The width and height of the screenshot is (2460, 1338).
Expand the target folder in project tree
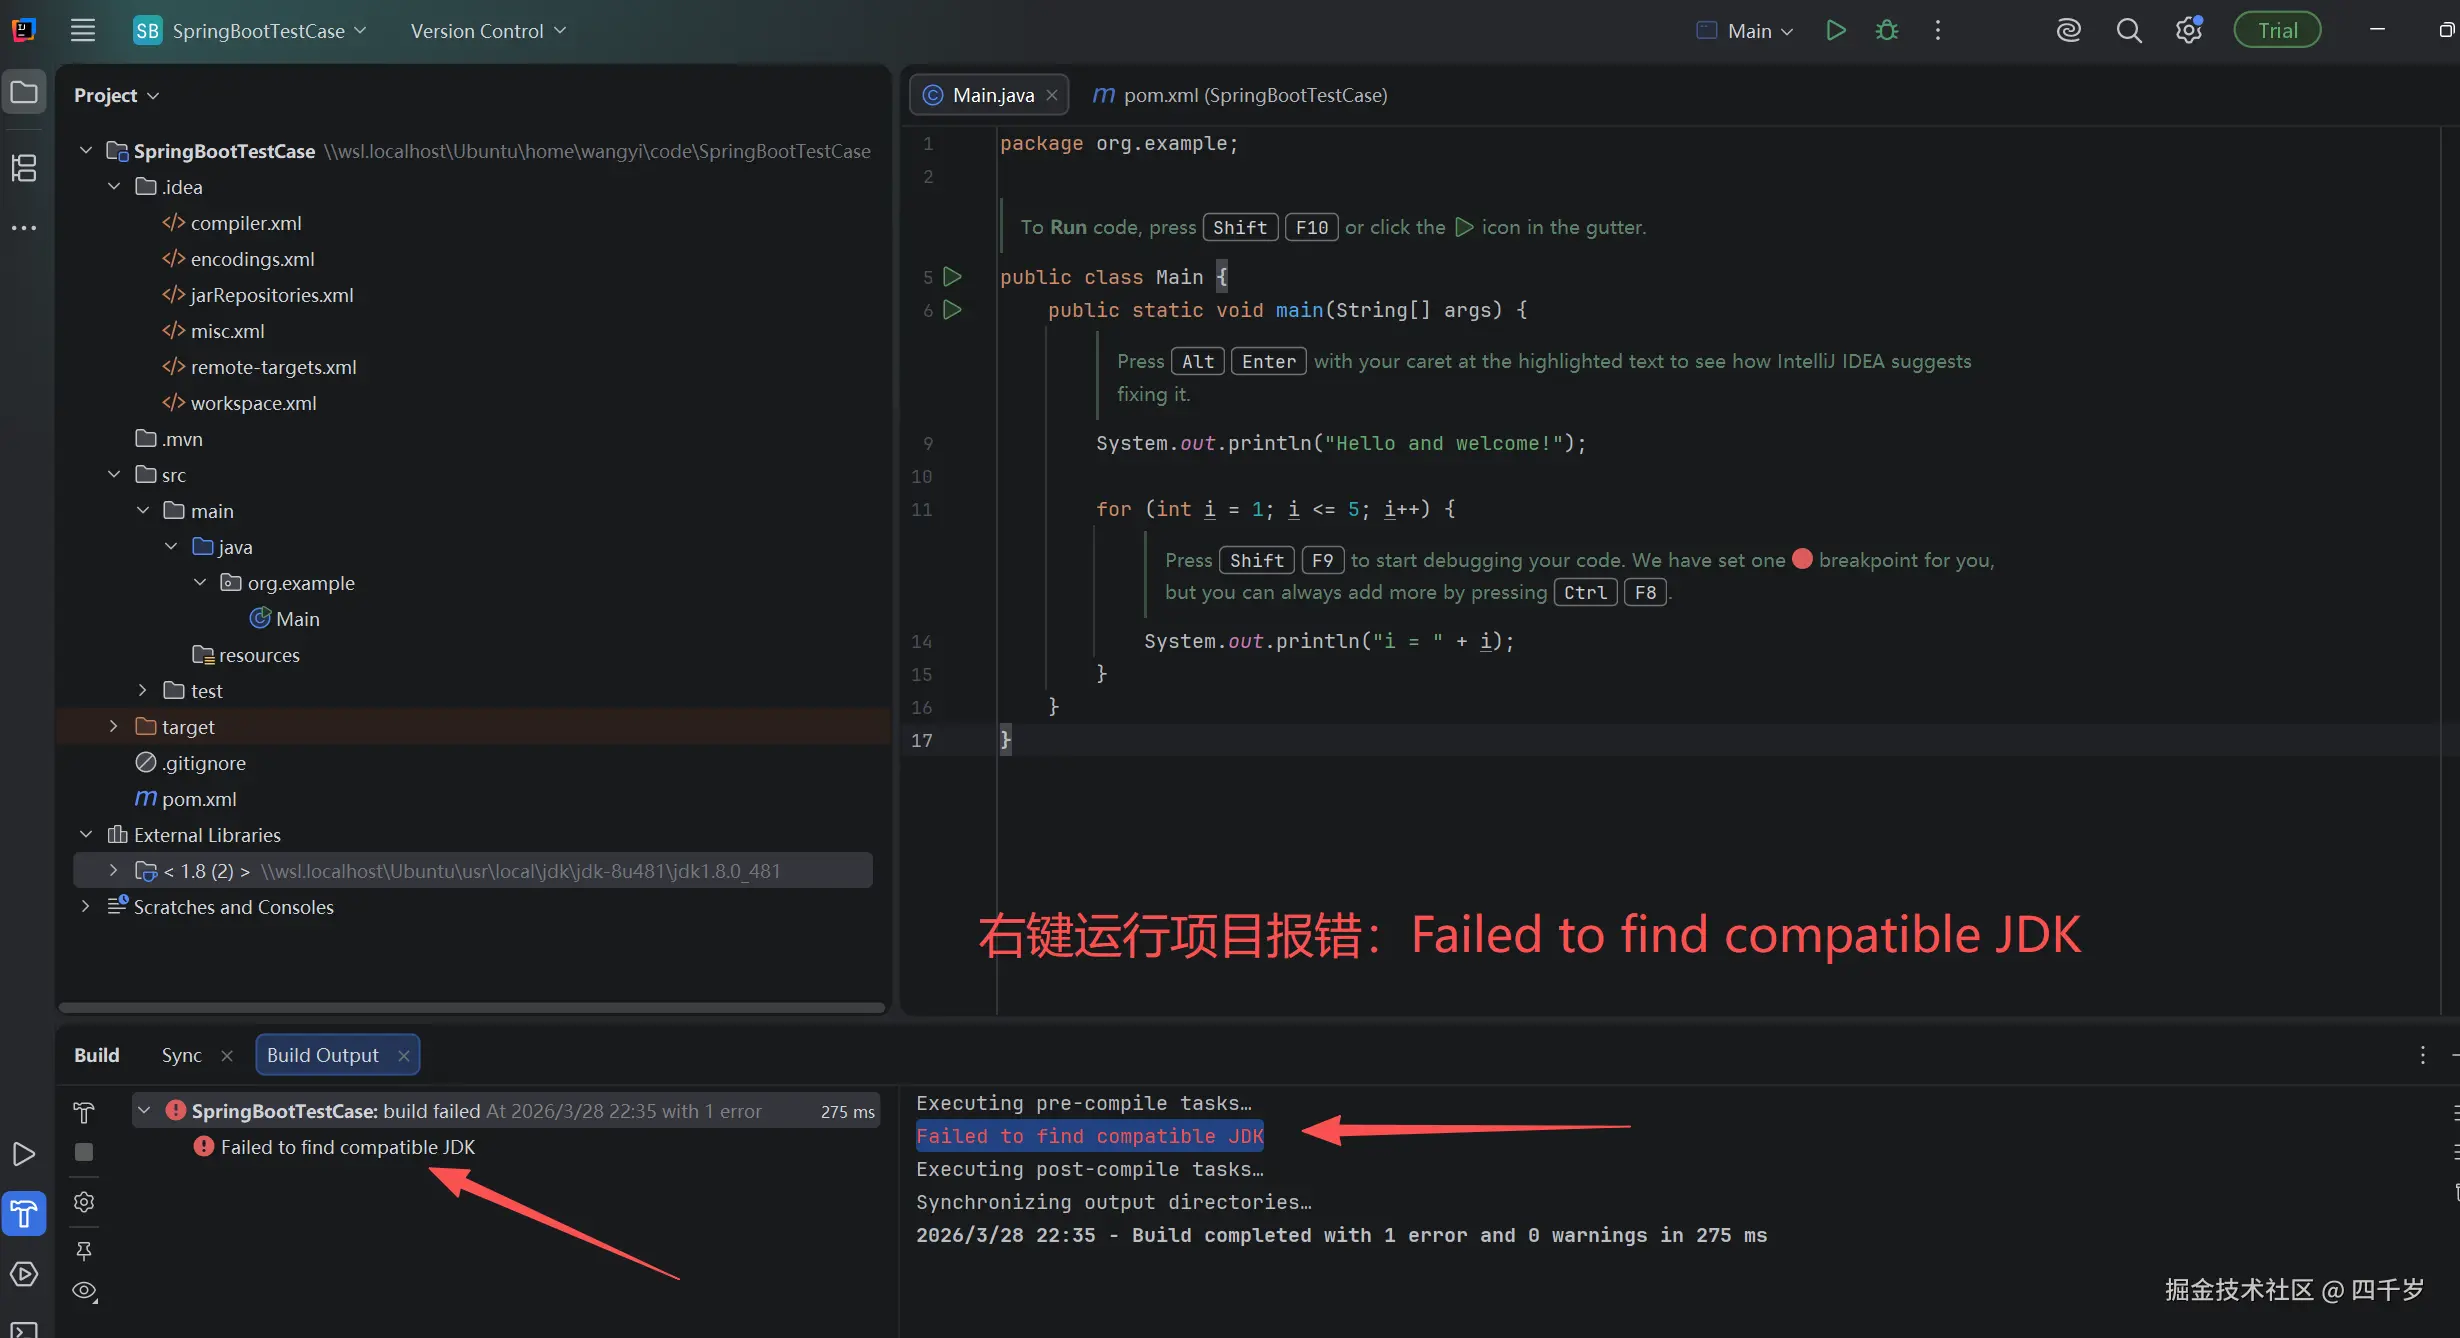pos(113,727)
